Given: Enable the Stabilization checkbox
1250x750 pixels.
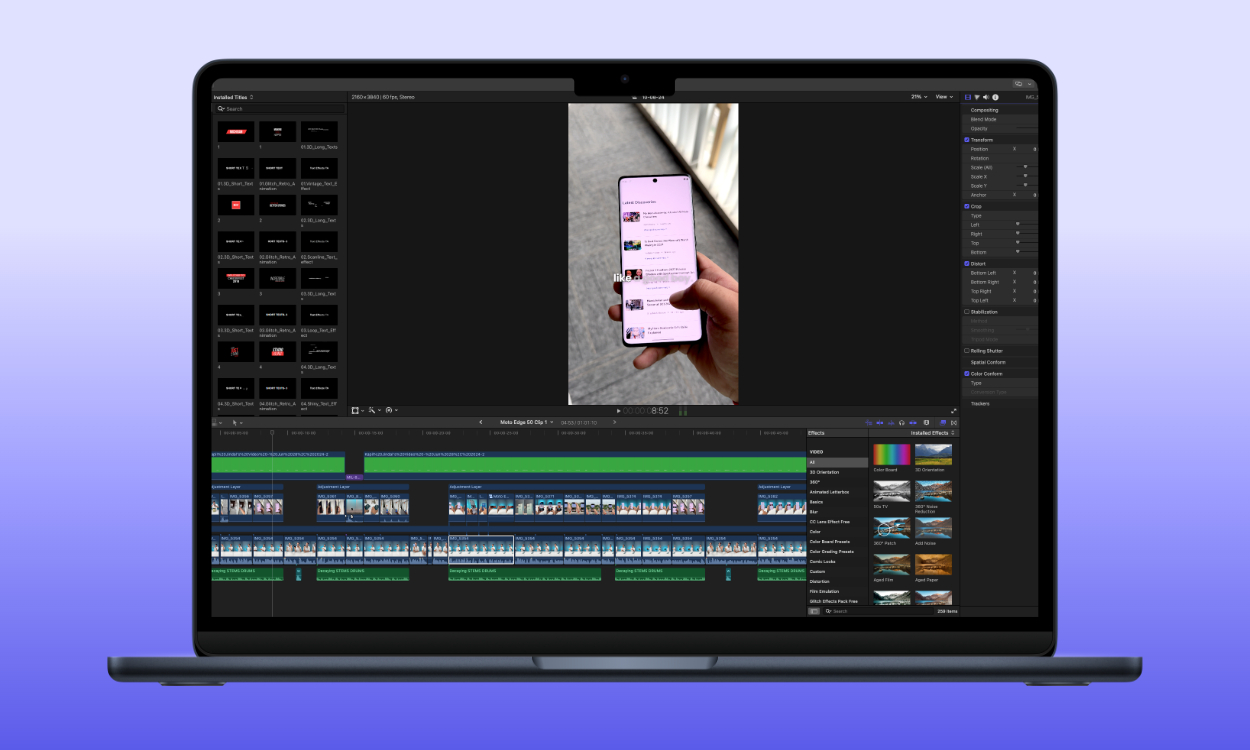Looking at the screenshot, I should click(966, 312).
